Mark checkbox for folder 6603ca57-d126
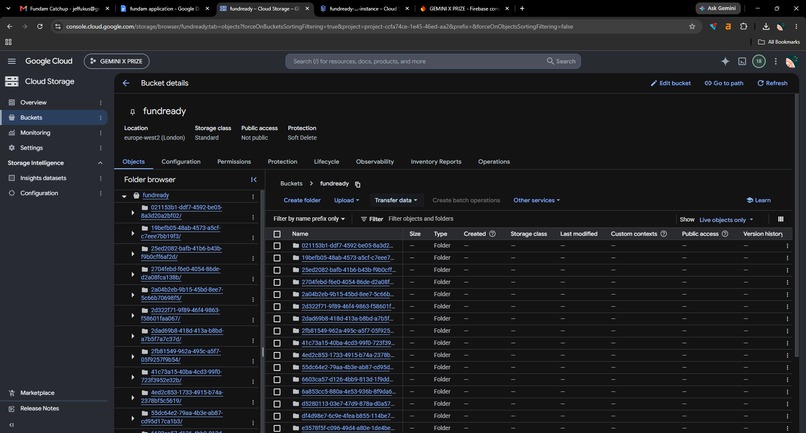Screen dimensions: 806x433 (x=277, y=380)
